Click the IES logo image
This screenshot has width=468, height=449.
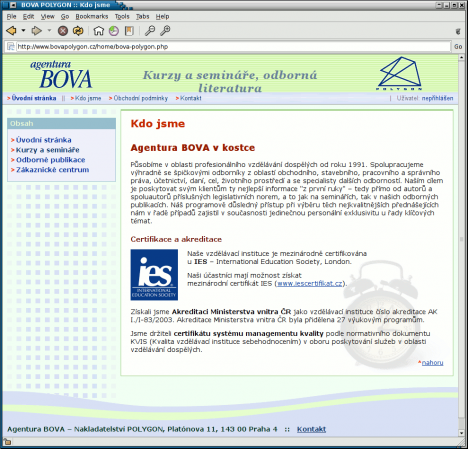coord(154,275)
